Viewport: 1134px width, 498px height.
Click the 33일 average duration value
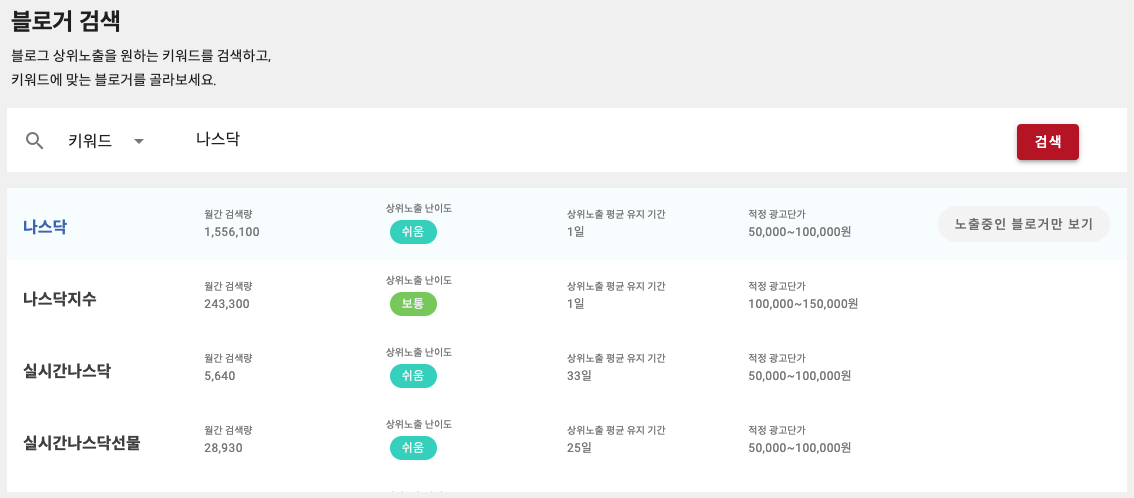pyautogui.click(x=579, y=376)
